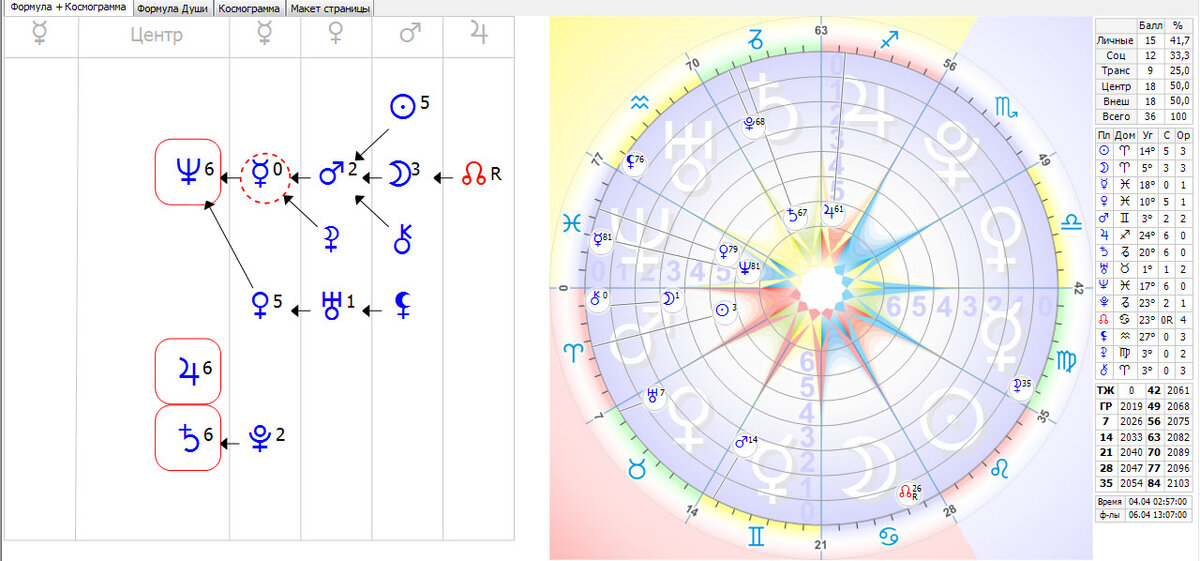Image resolution: width=1200 pixels, height=561 pixels.
Task: Click the Jupiter 61 marker in the chart
Action: [832, 210]
